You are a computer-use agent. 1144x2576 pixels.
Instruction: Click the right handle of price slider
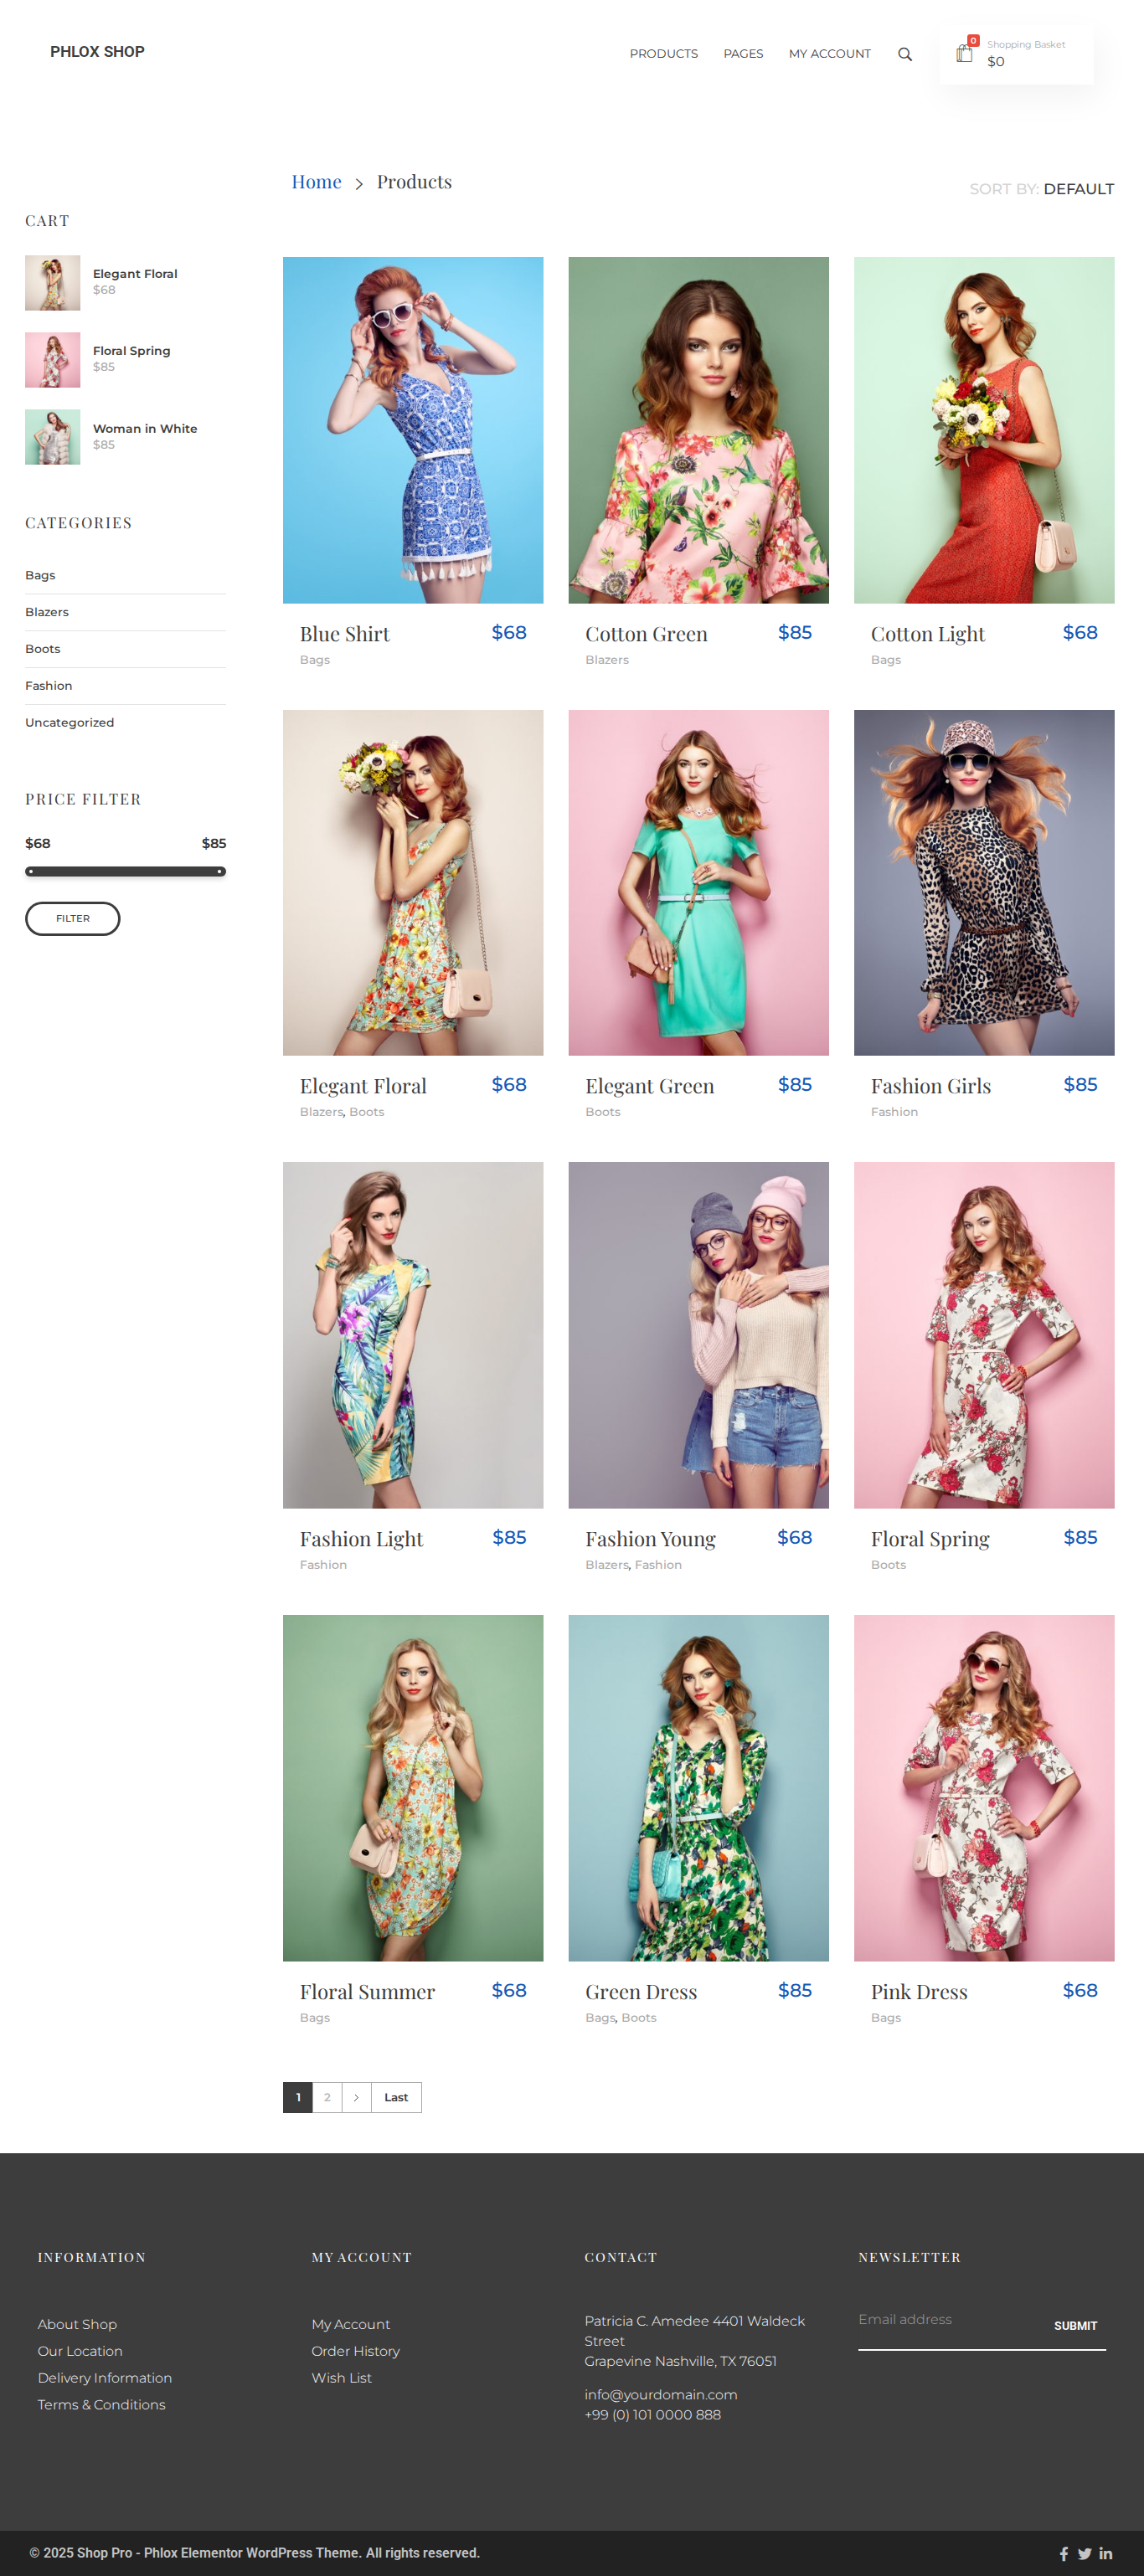coord(219,871)
